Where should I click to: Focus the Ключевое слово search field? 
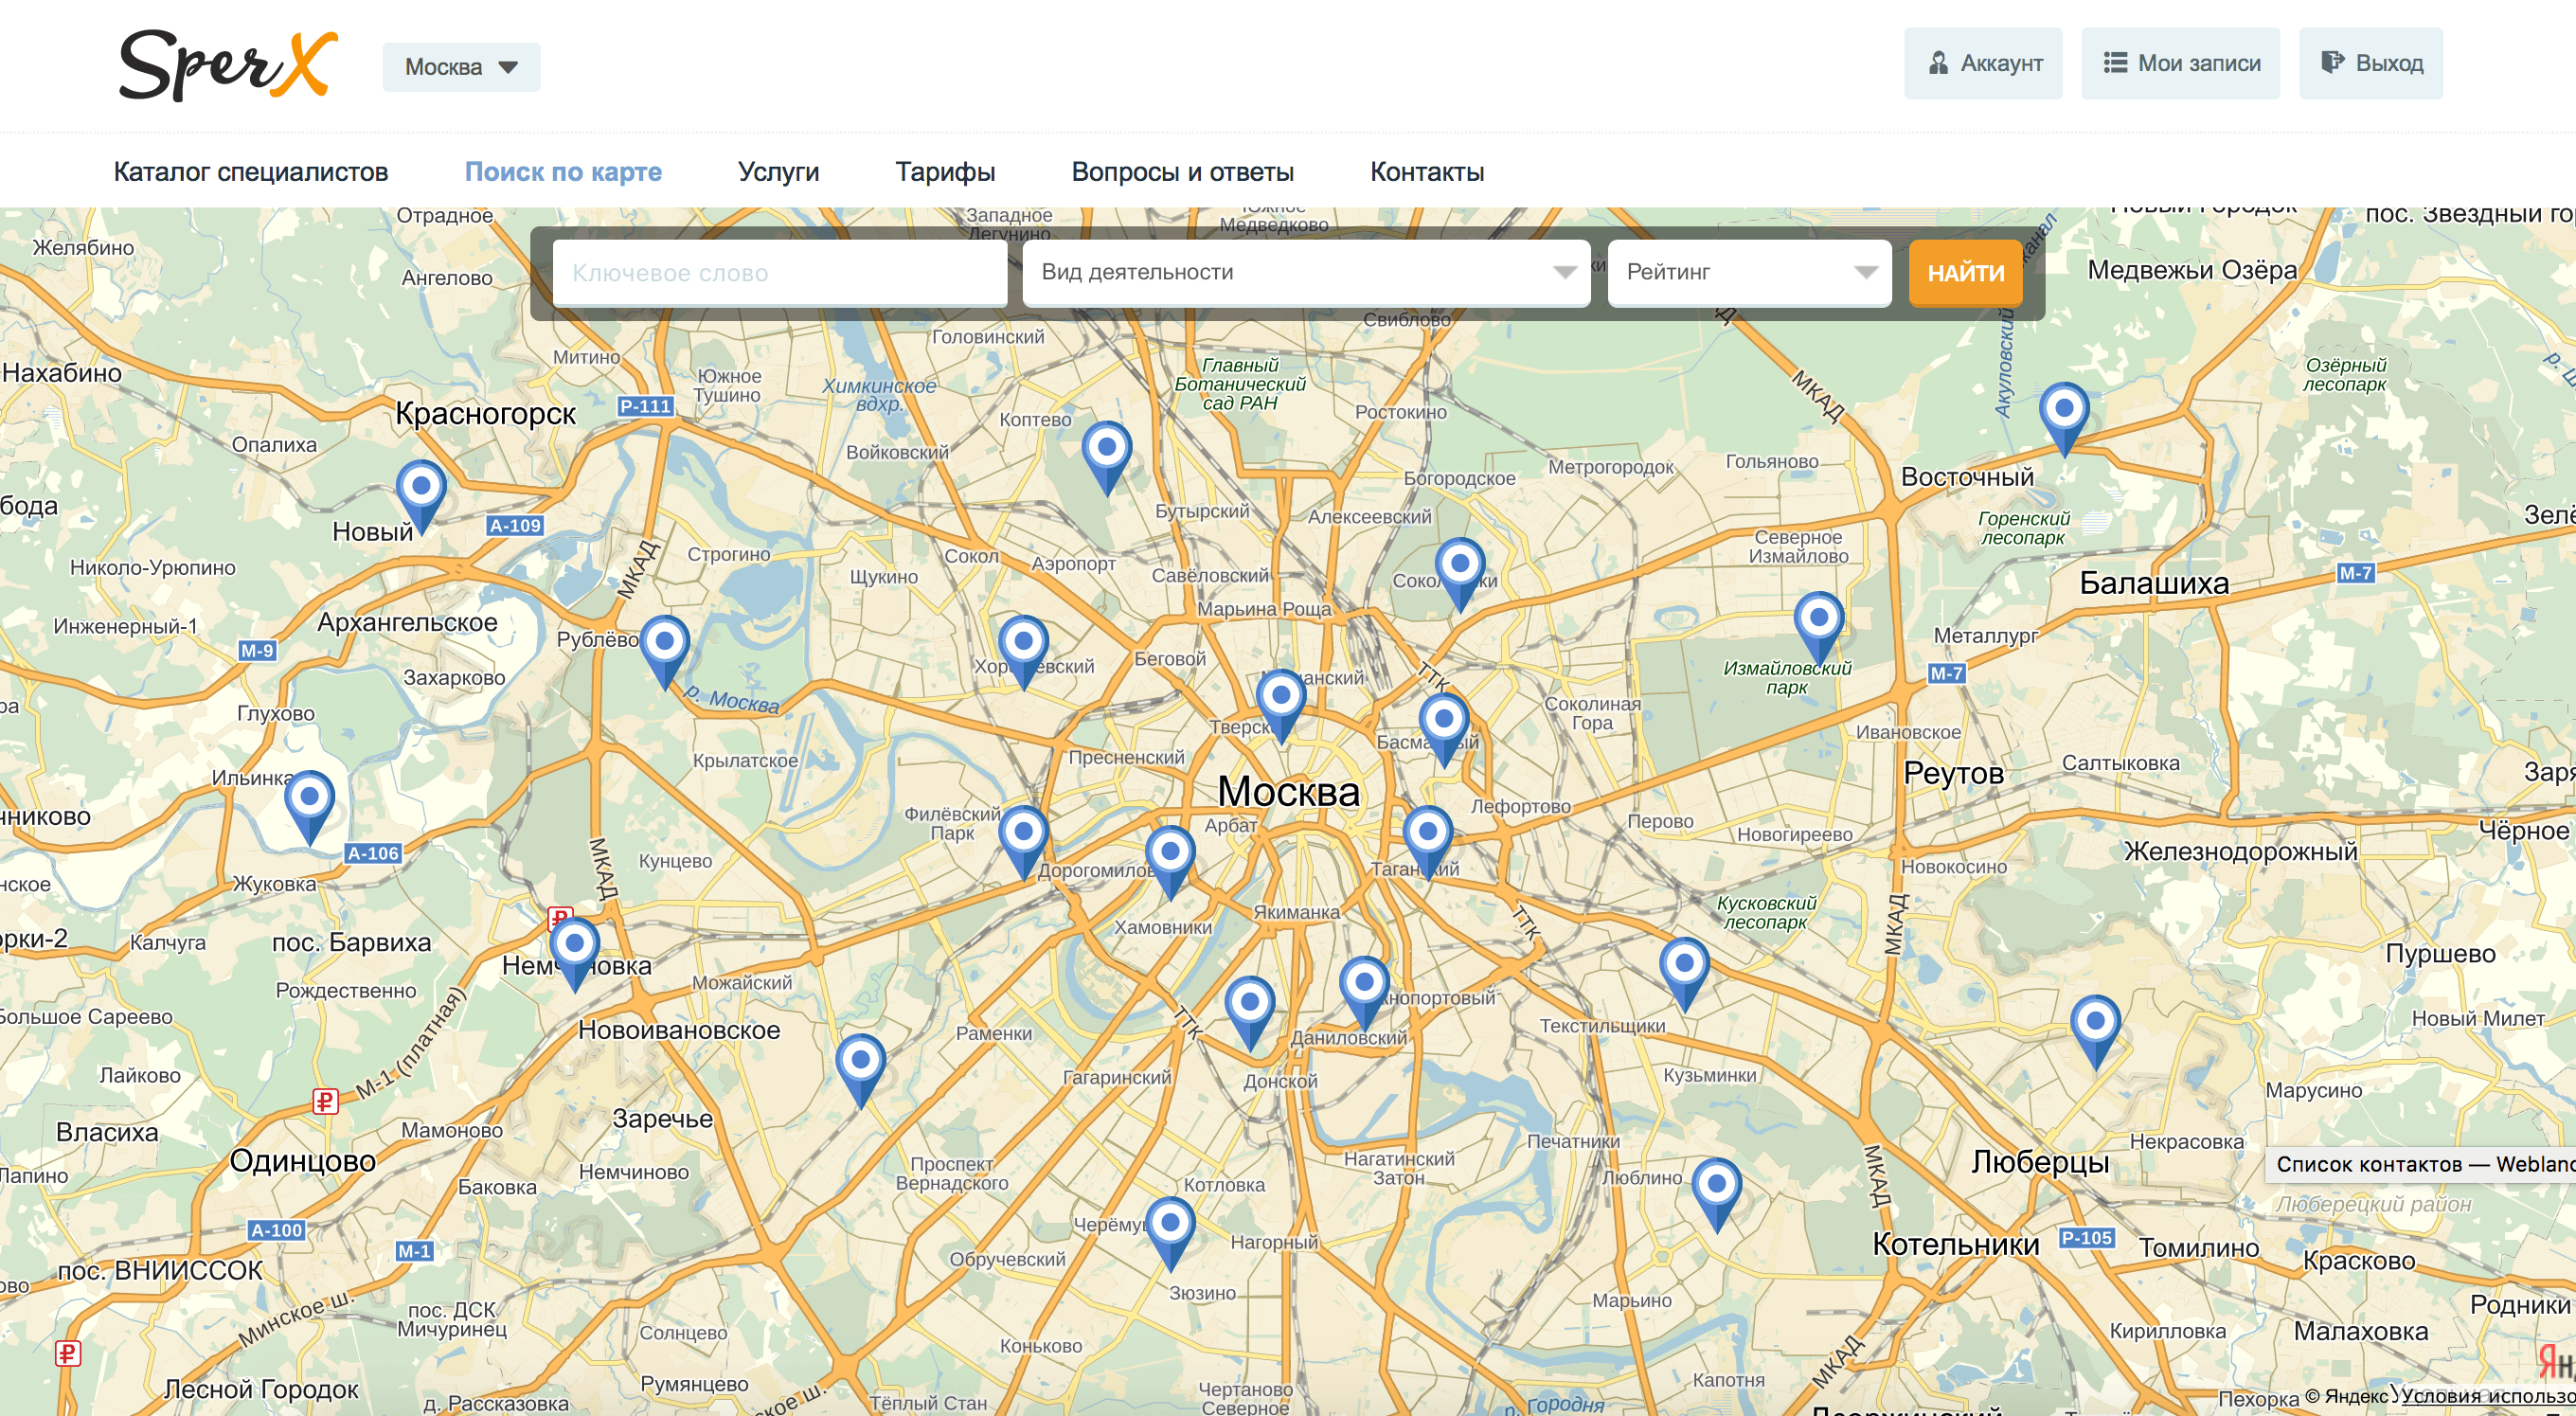click(x=779, y=272)
